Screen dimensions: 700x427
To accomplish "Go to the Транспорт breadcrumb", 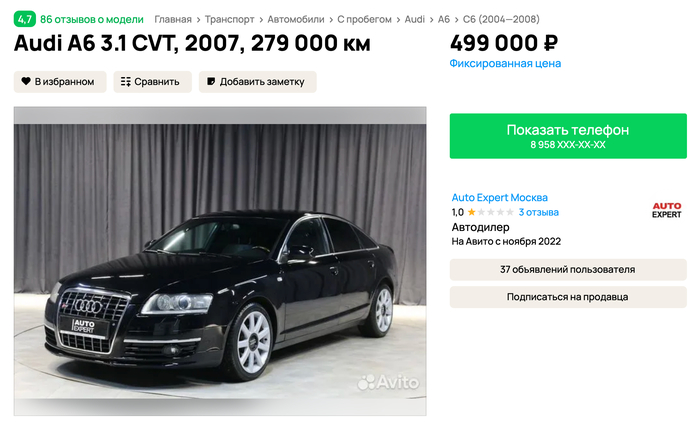I will coord(229,19).
